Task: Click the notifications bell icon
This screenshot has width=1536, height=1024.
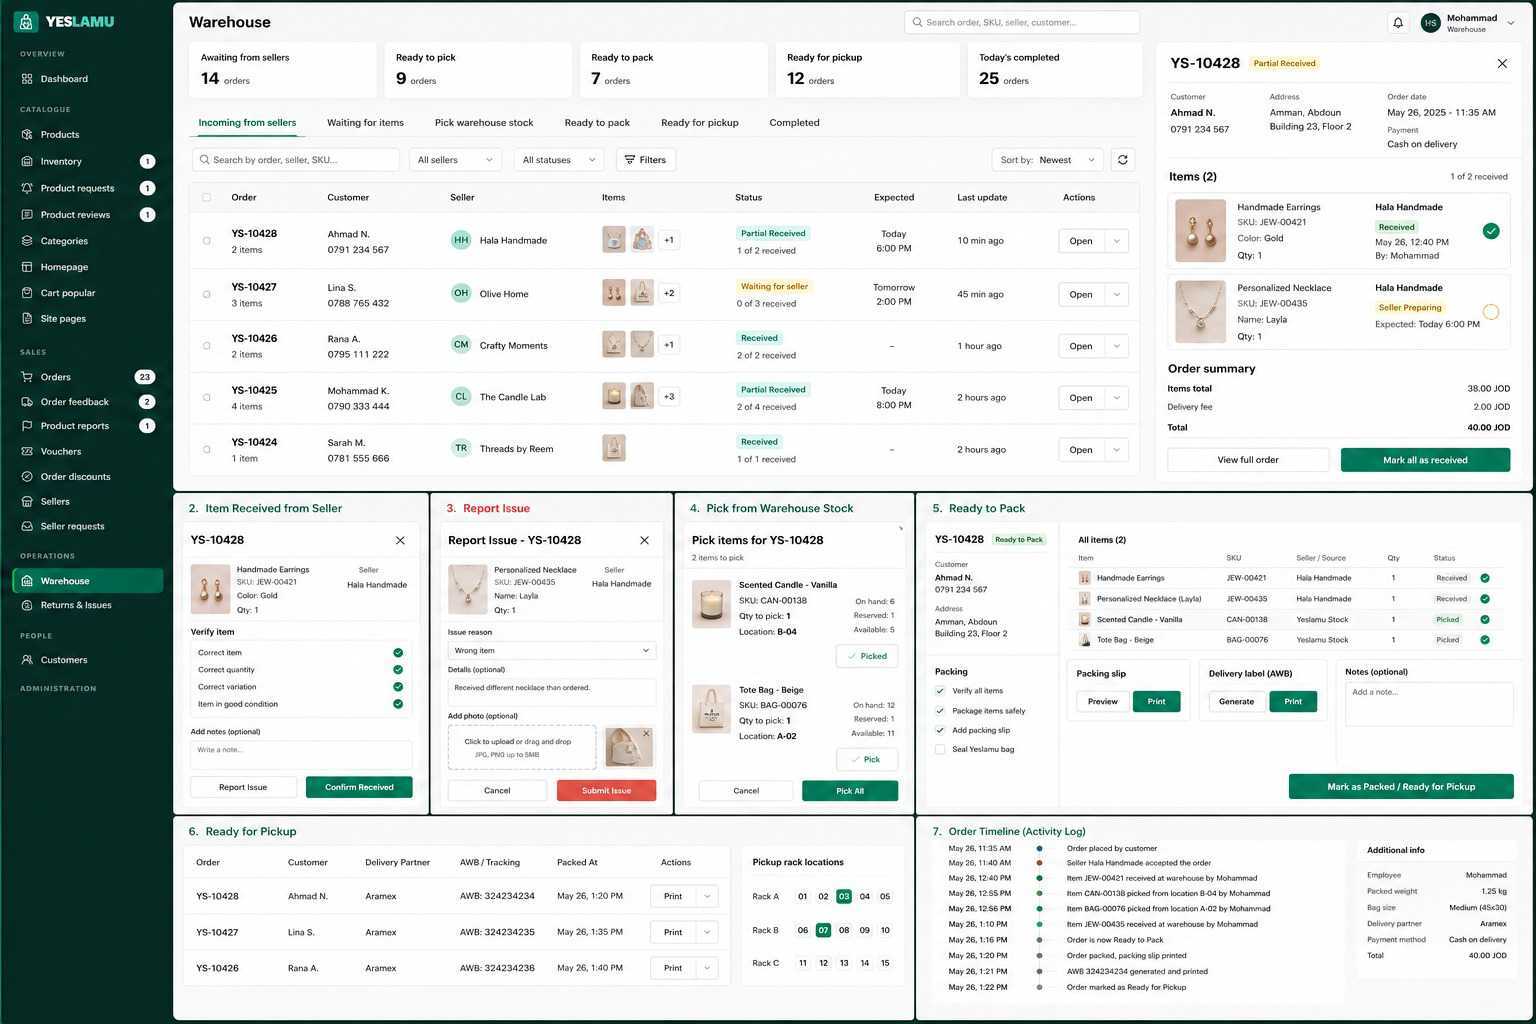Action: [x=1398, y=22]
